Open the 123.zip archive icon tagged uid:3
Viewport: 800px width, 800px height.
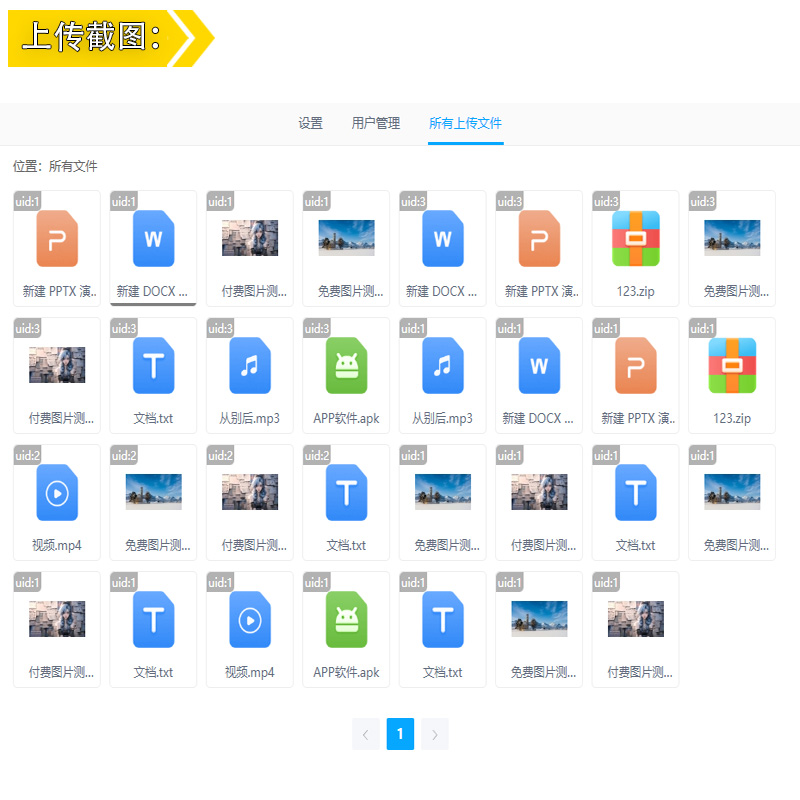pos(635,238)
